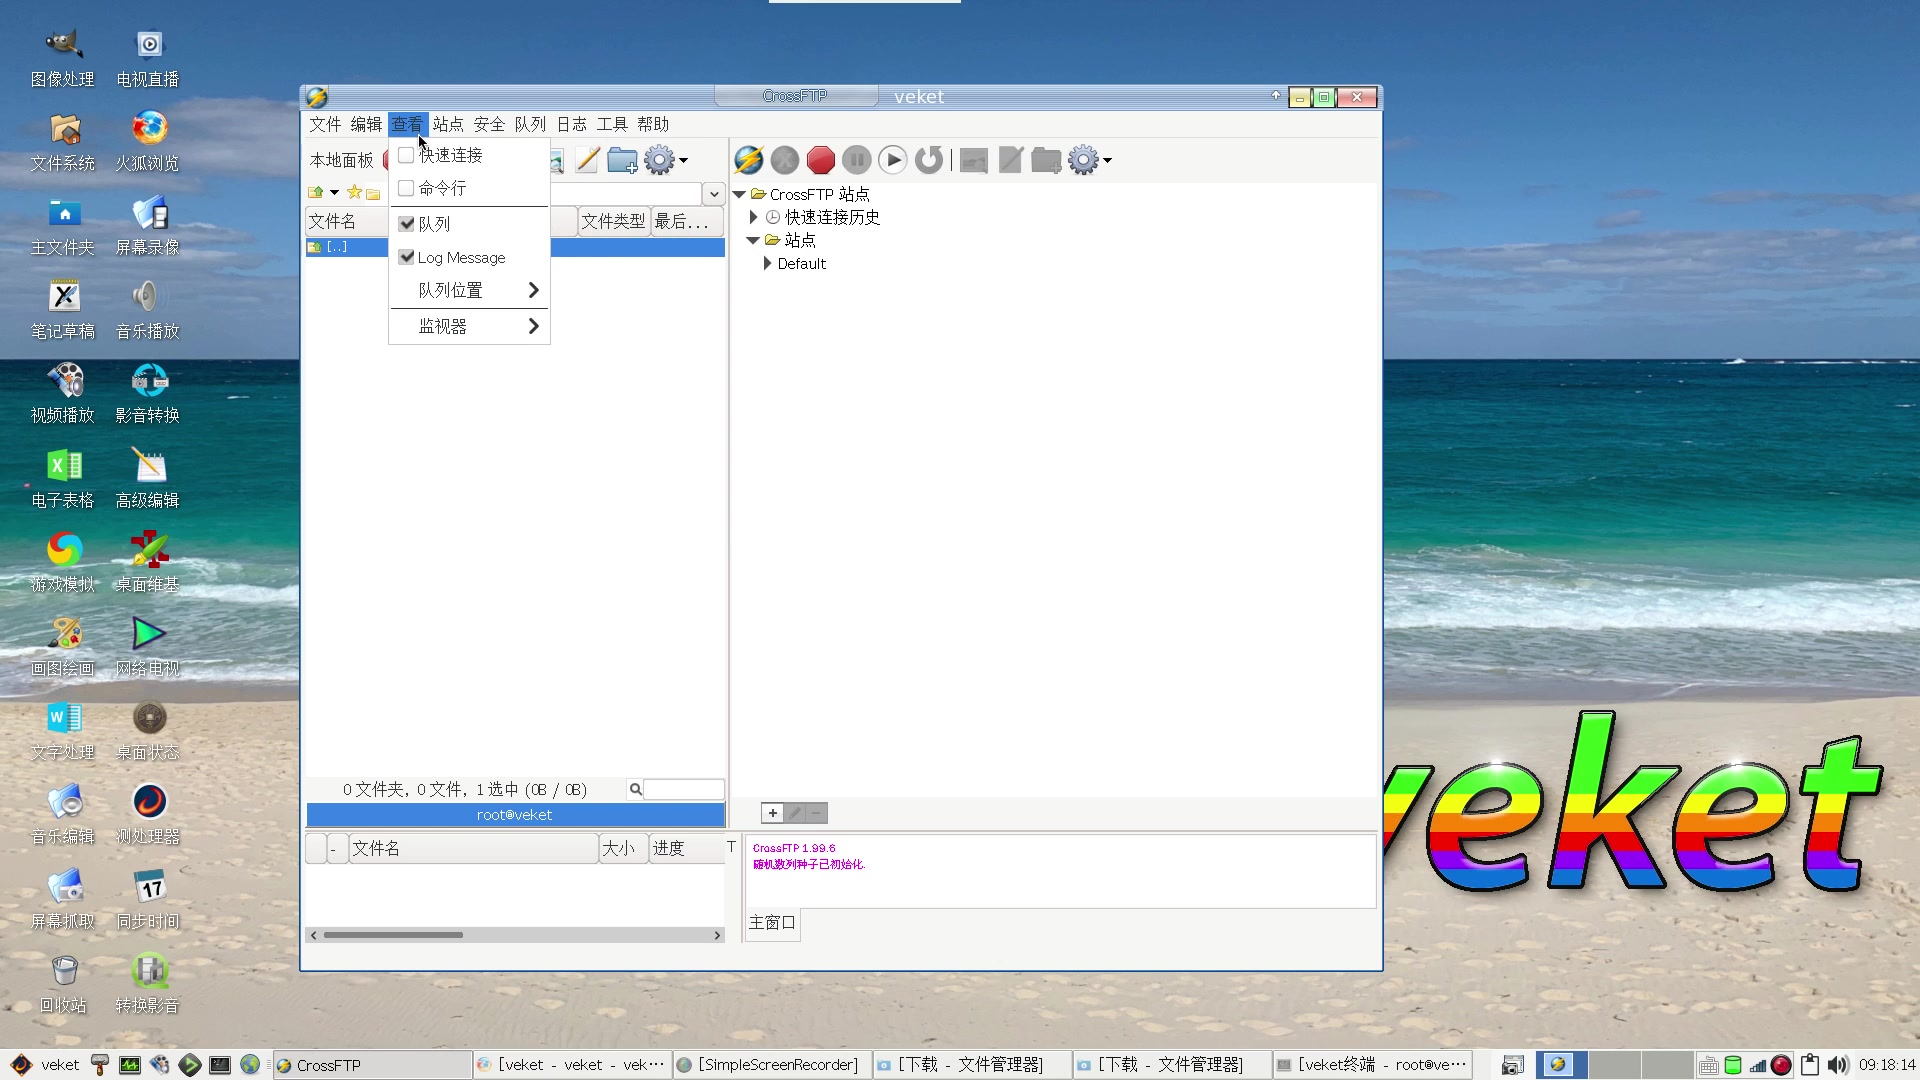Image resolution: width=1920 pixels, height=1080 pixels.
Task: Expand the 队列位置 submenu
Action: pyautogui.click(x=469, y=290)
